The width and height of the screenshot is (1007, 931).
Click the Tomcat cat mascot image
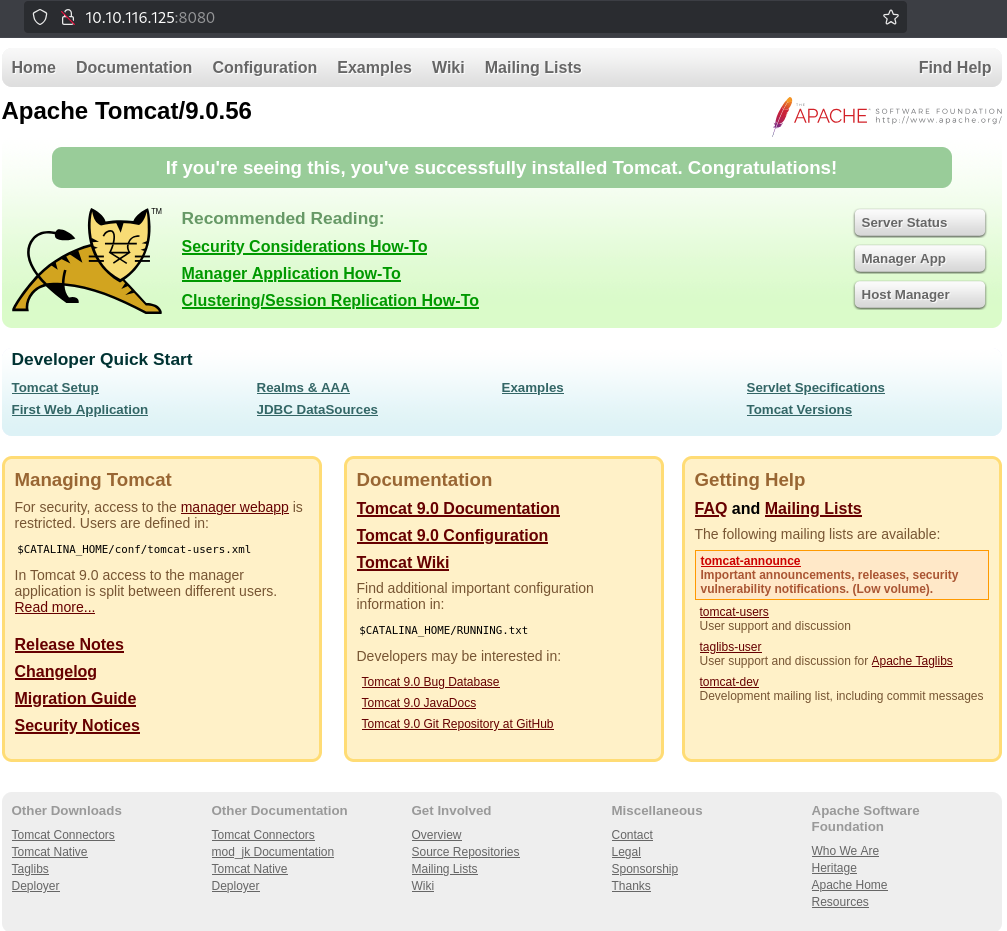[x=88, y=261]
